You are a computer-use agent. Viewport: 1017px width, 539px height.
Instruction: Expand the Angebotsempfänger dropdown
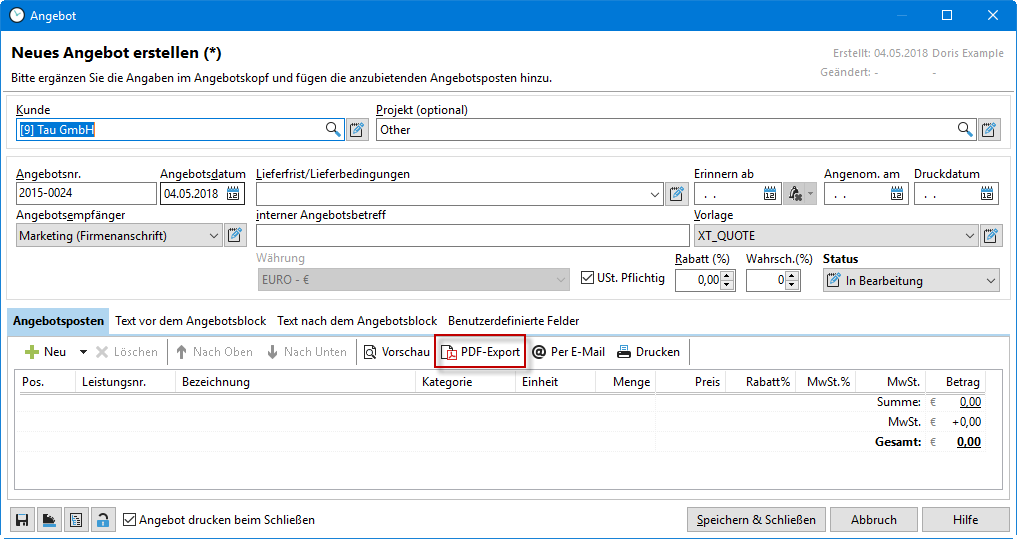pyautogui.click(x=213, y=236)
